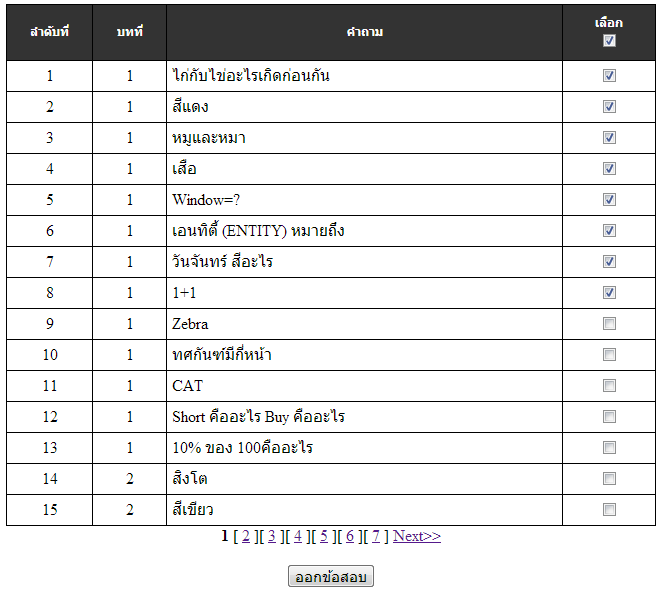Check the checkbox for สิงโต row

click(609, 479)
